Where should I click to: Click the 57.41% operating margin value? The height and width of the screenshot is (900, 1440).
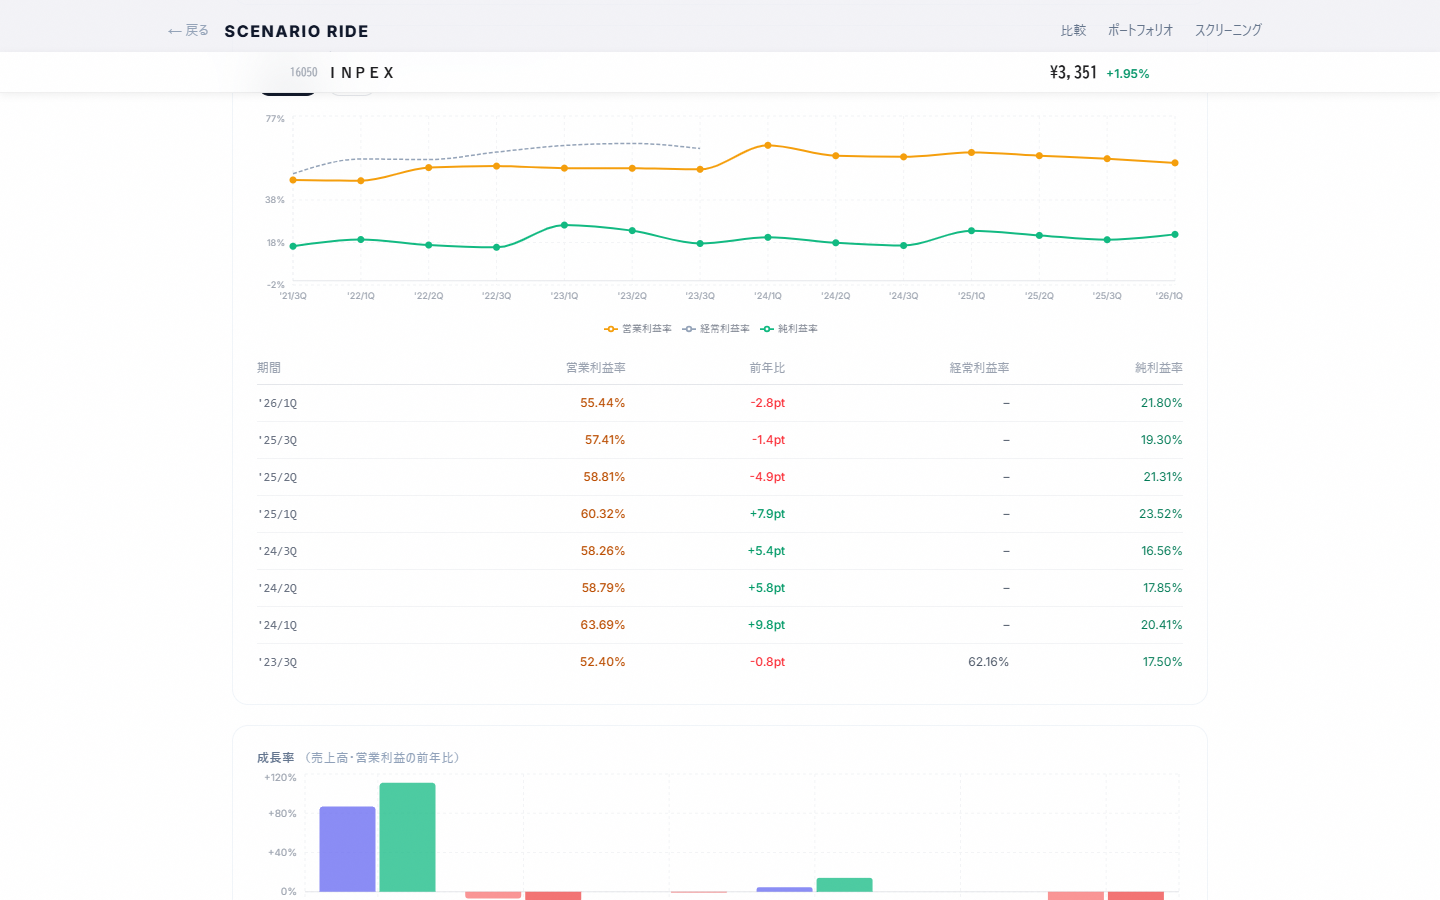tap(605, 440)
